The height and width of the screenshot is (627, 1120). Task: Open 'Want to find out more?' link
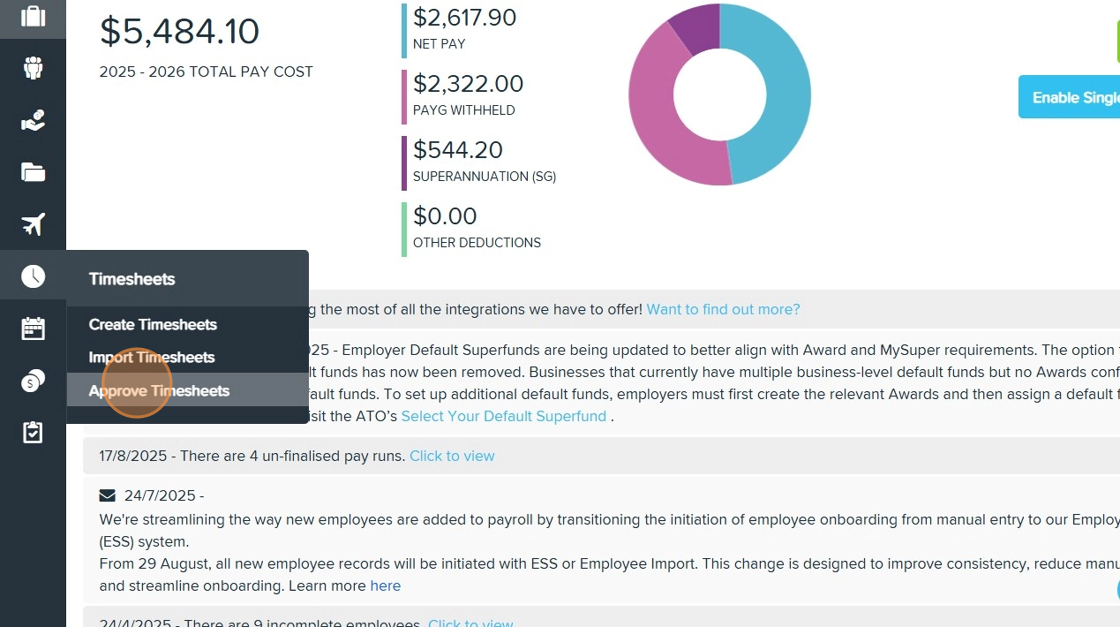(723, 310)
